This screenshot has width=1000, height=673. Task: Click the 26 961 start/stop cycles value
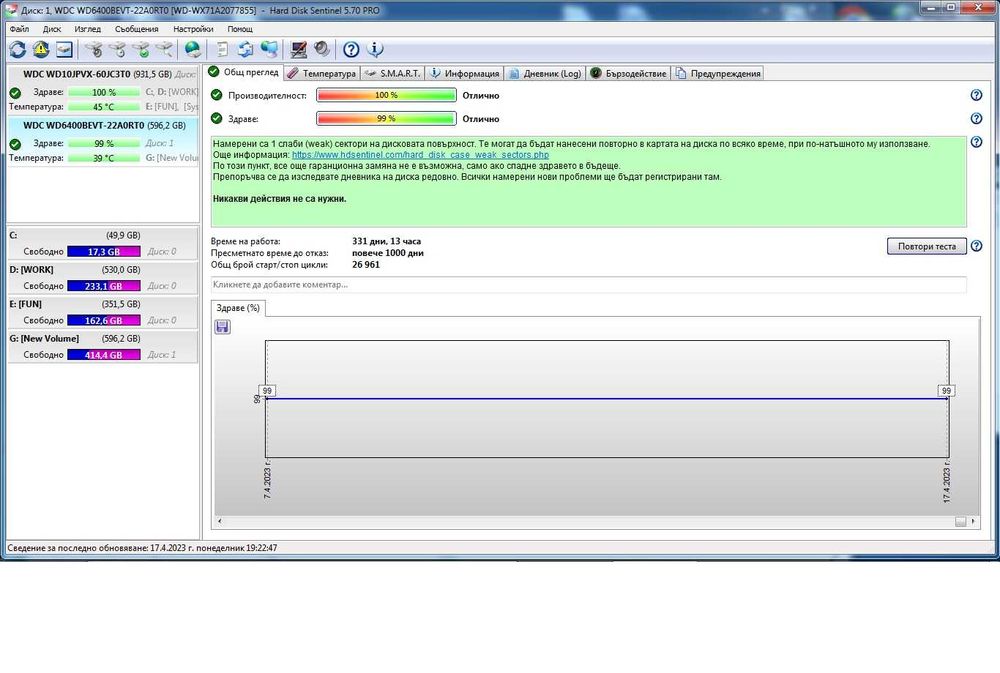(x=365, y=264)
